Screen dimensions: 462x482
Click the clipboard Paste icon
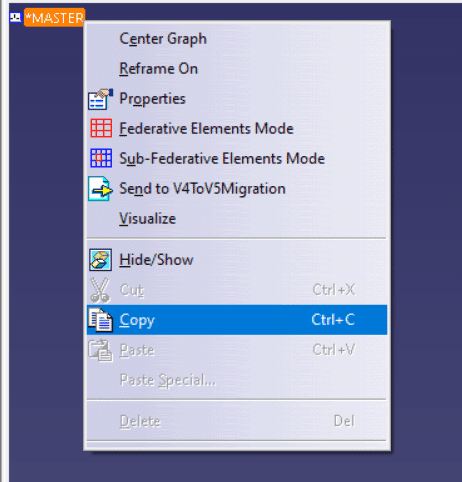point(100,350)
